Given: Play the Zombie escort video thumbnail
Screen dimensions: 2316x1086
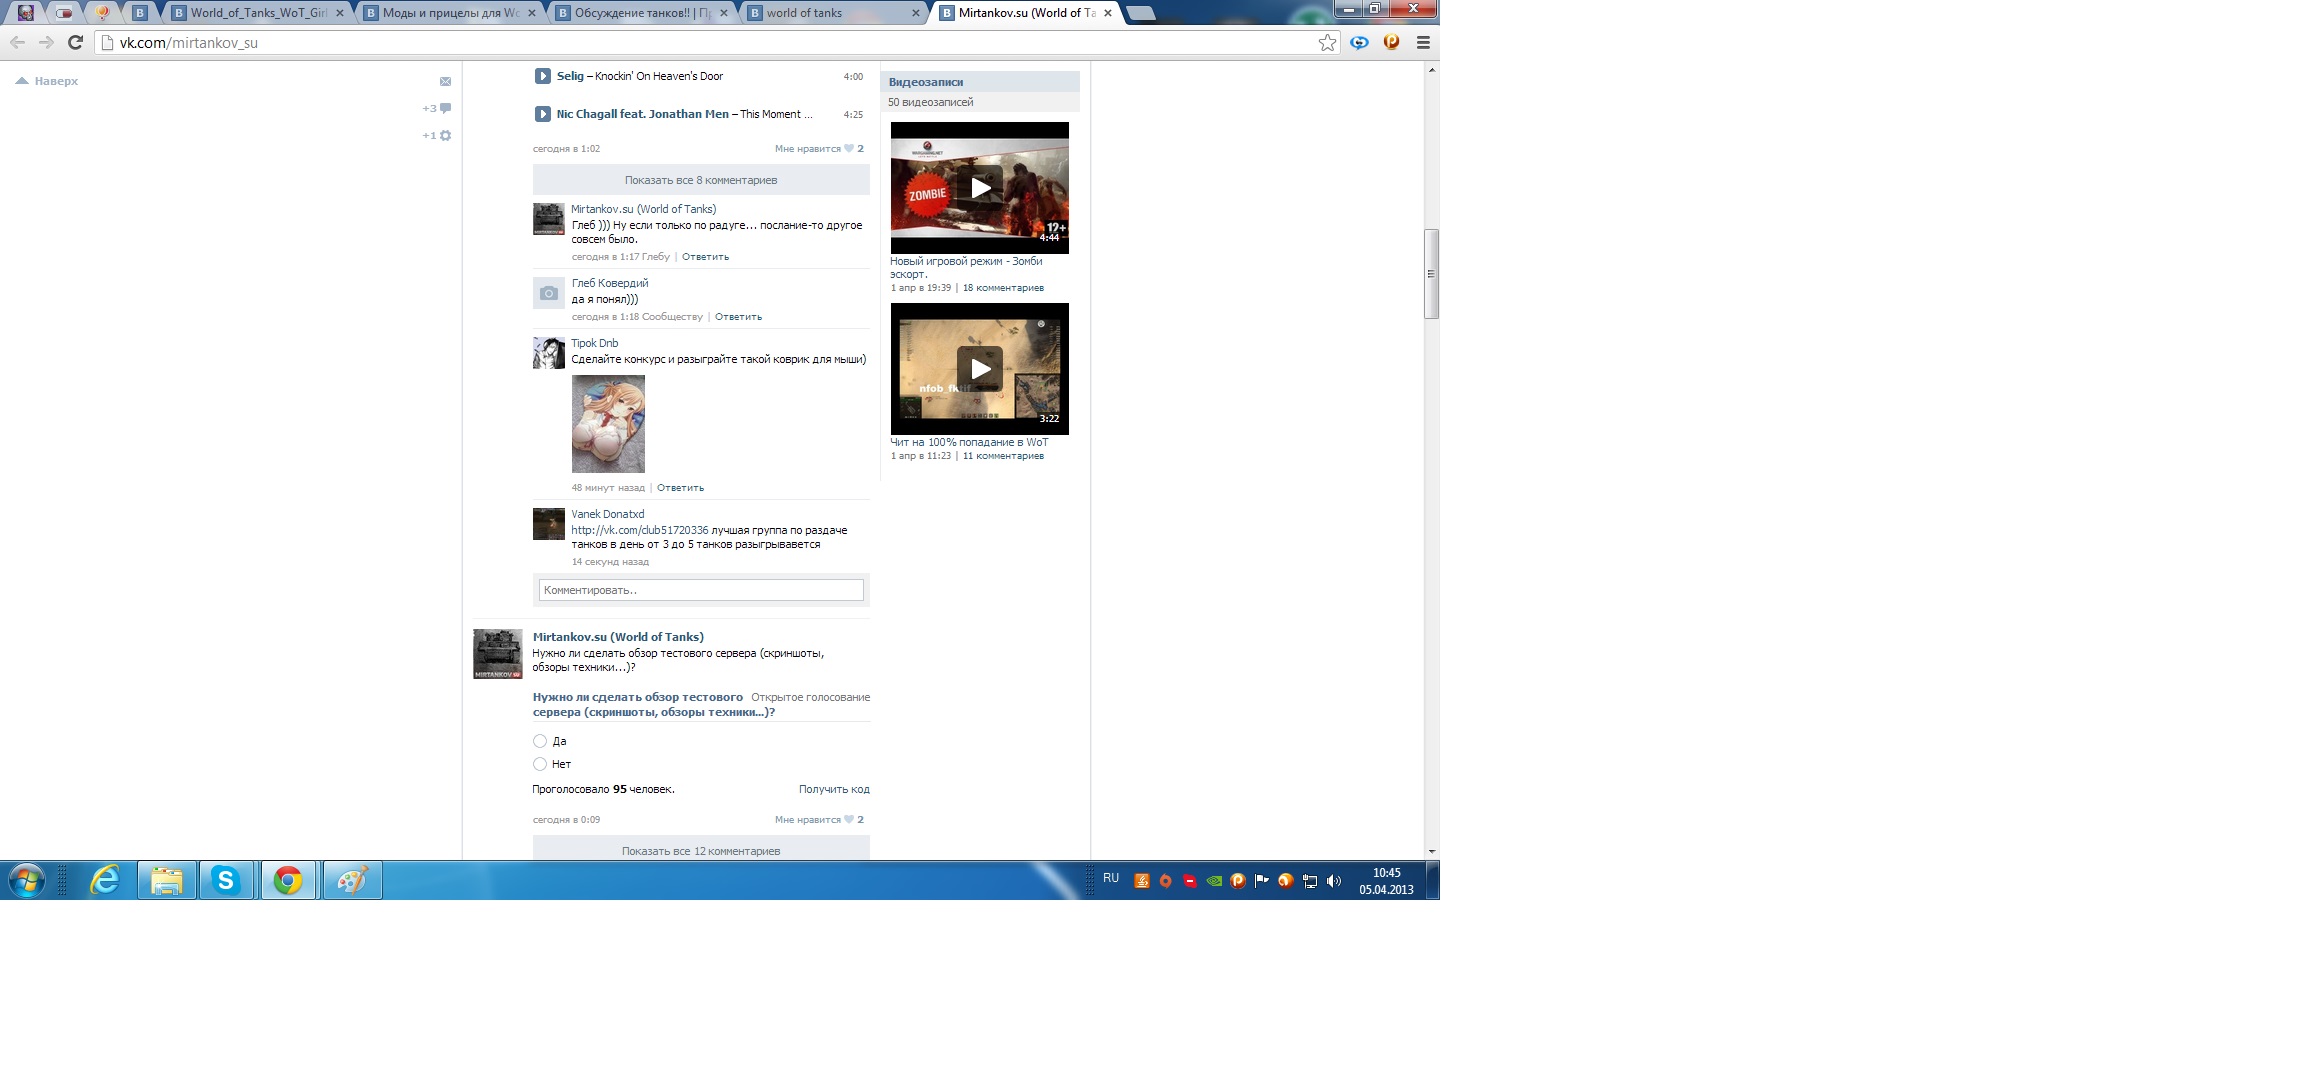Looking at the screenshot, I should [x=980, y=188].
